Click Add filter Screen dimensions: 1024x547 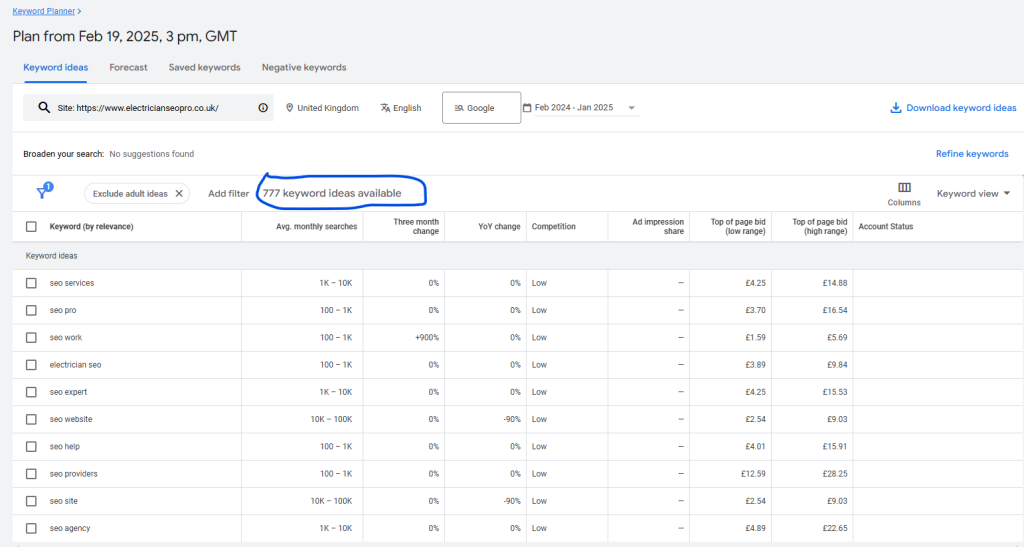229,194
